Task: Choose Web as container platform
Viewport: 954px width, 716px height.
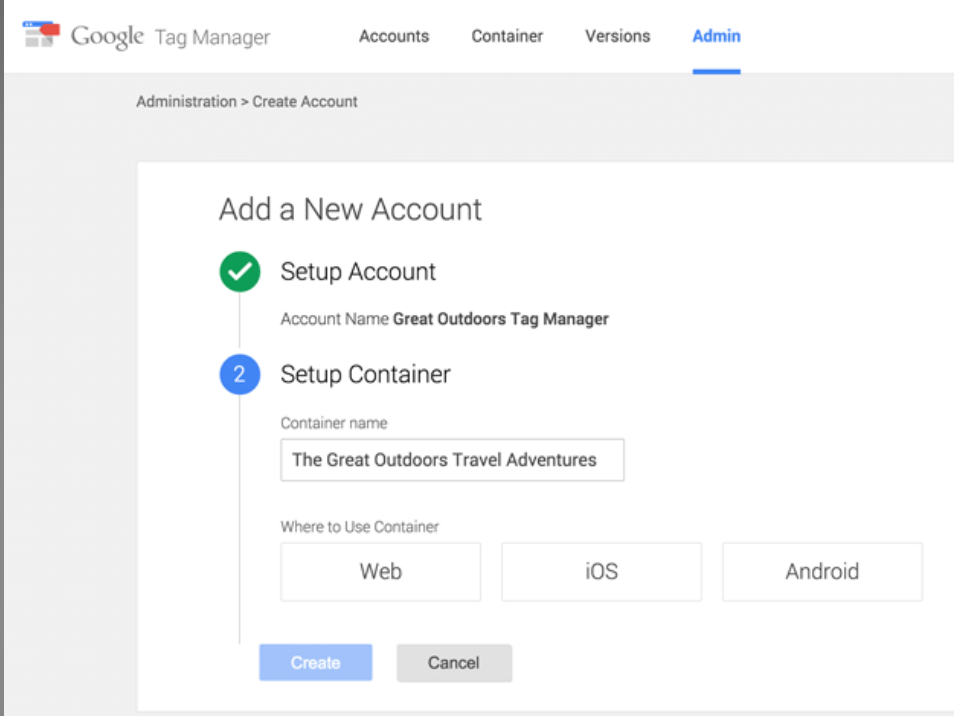Action: point(380,572)
